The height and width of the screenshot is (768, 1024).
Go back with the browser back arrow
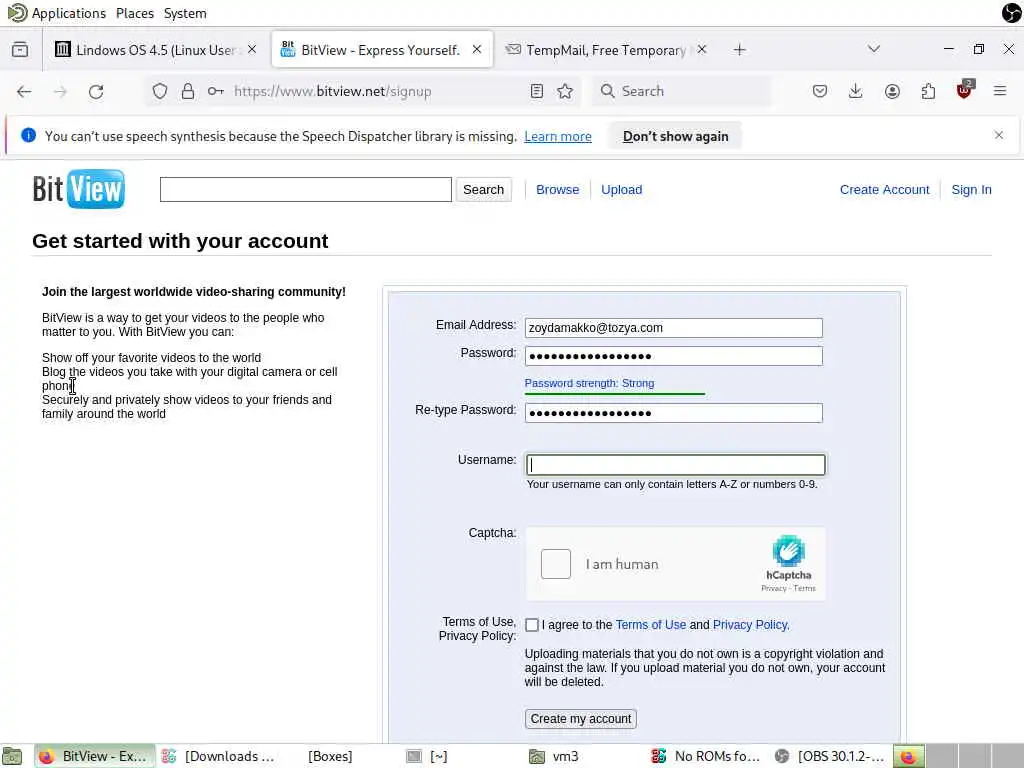click(x=24, y=91)
